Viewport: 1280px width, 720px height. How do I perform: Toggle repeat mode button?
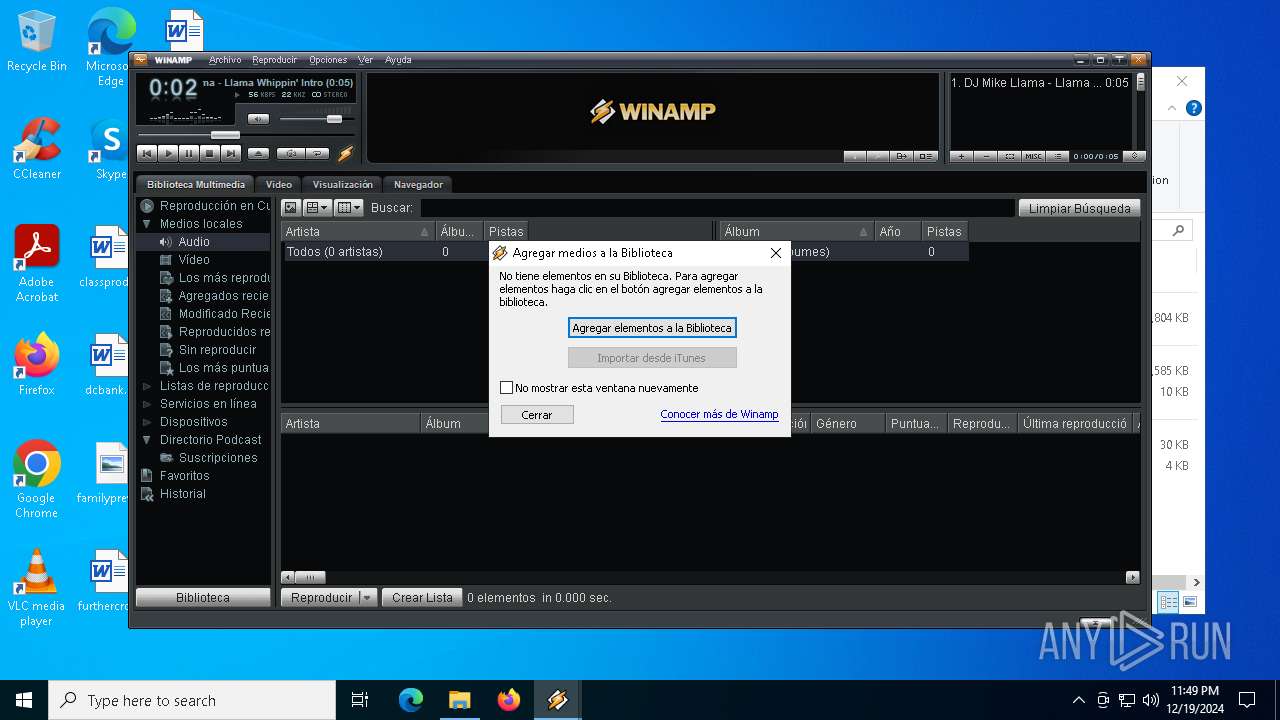pos(318,153)
